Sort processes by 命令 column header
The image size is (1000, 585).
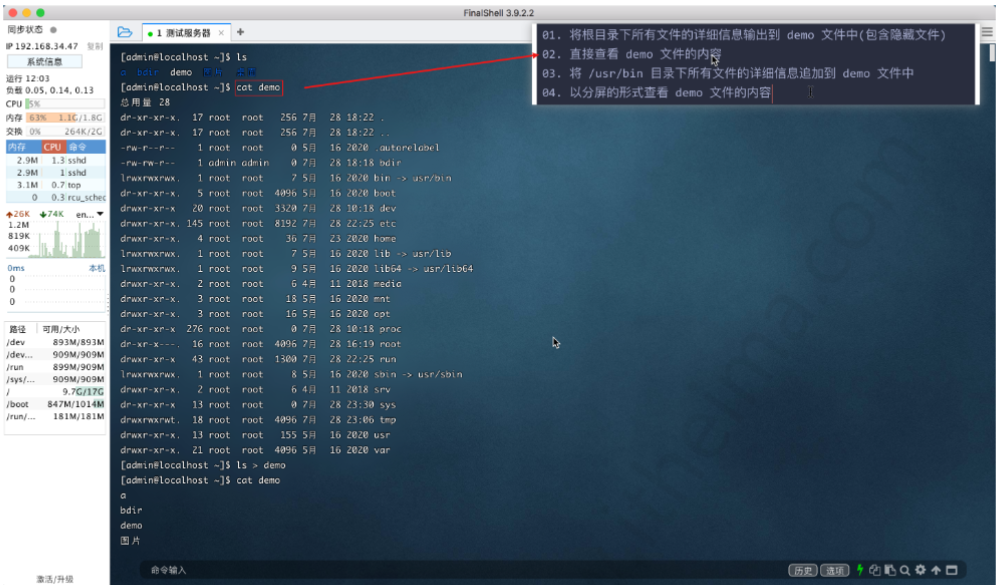[x=86, y=147]
